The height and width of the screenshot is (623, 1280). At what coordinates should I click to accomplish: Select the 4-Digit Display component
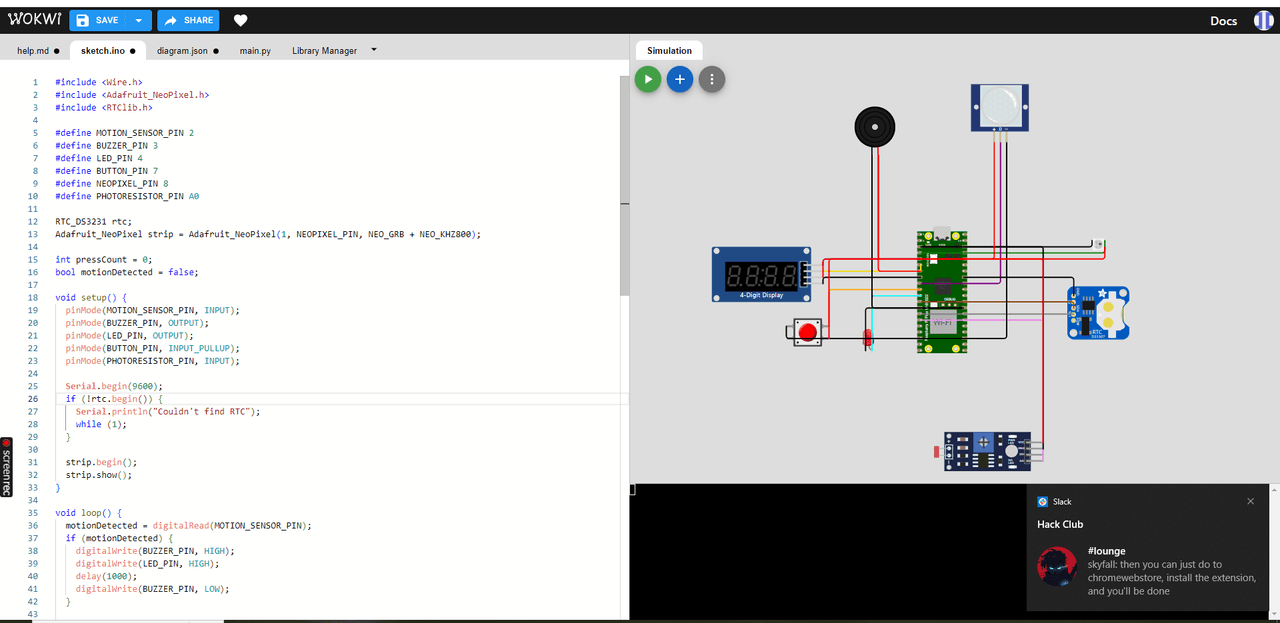tap(761, 274)
